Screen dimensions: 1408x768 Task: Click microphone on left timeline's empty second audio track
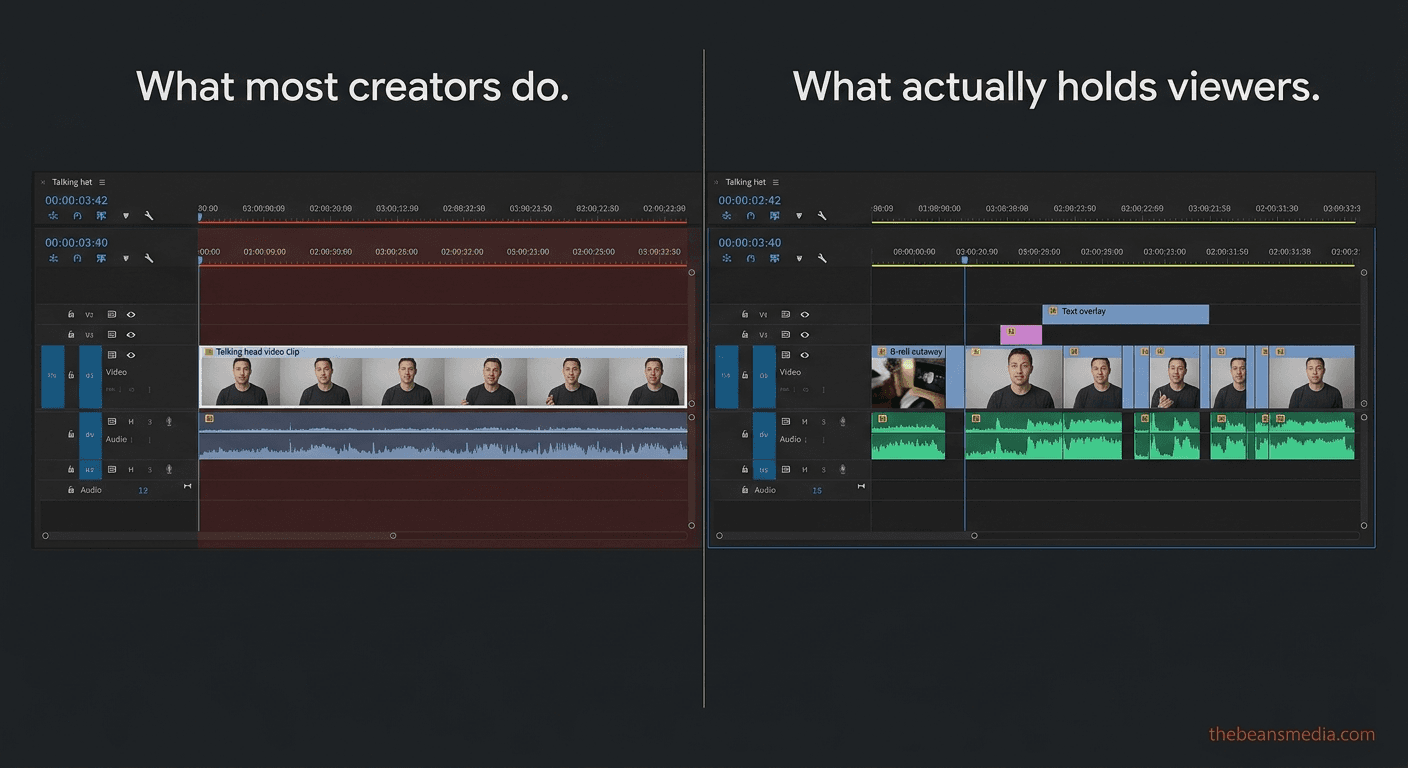(x=169, y=469)
